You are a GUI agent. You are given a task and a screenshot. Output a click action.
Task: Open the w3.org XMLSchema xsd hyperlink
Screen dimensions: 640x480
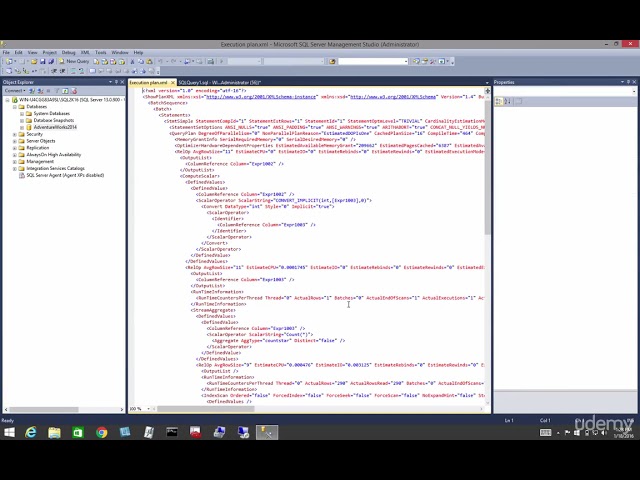[x=393, y=97]
